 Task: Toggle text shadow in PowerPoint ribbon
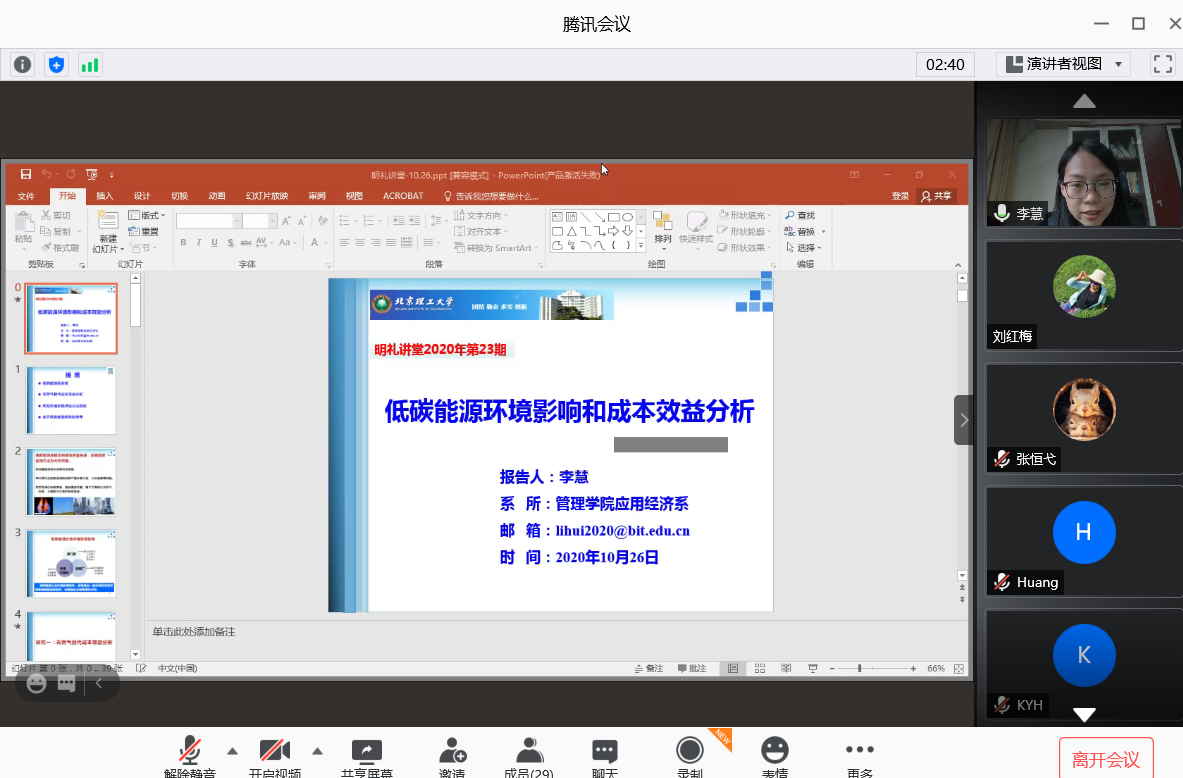coord(230,242)
